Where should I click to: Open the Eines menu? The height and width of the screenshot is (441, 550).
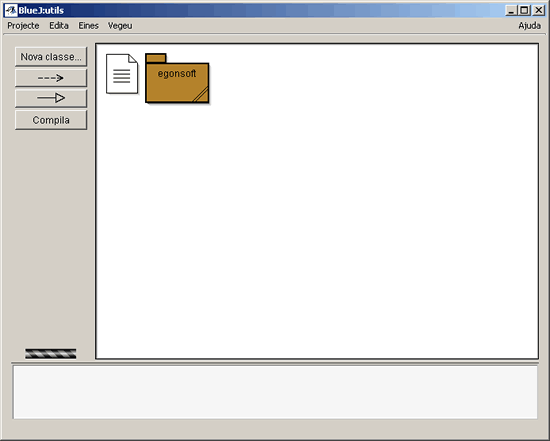[x=88, y=26]
